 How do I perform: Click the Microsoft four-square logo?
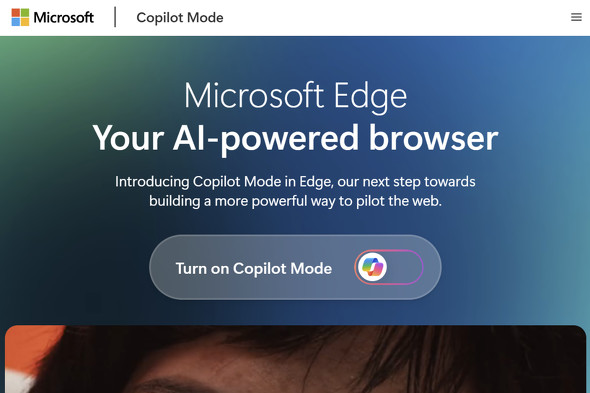20,17
